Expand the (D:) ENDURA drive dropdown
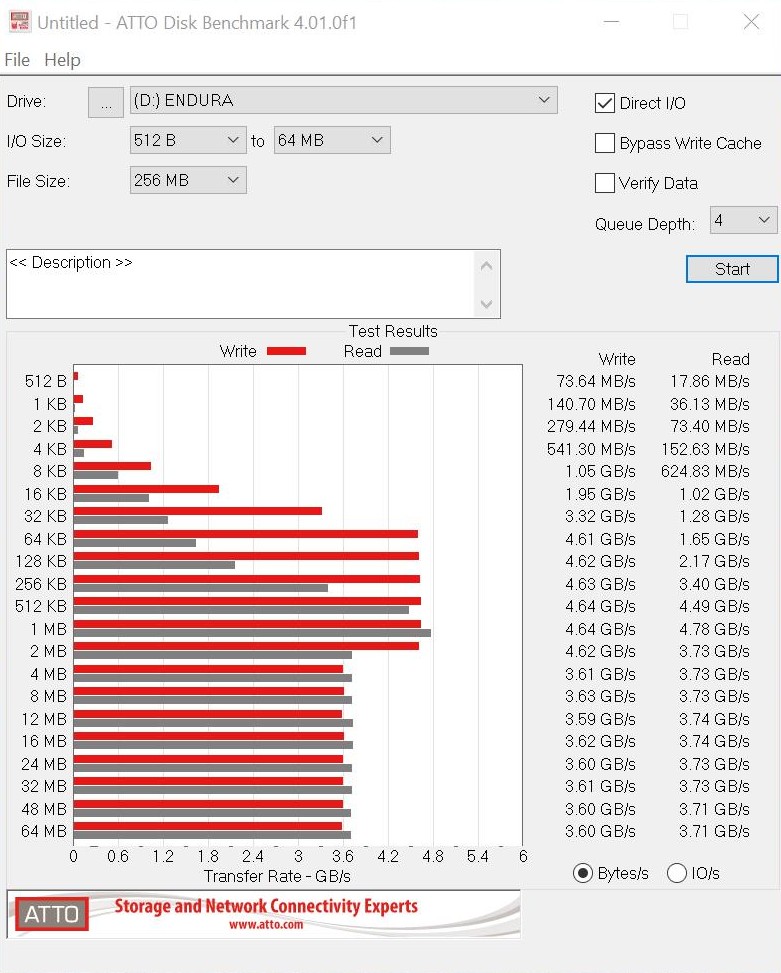Screen dimensions: 781x973 pos(344,100)
